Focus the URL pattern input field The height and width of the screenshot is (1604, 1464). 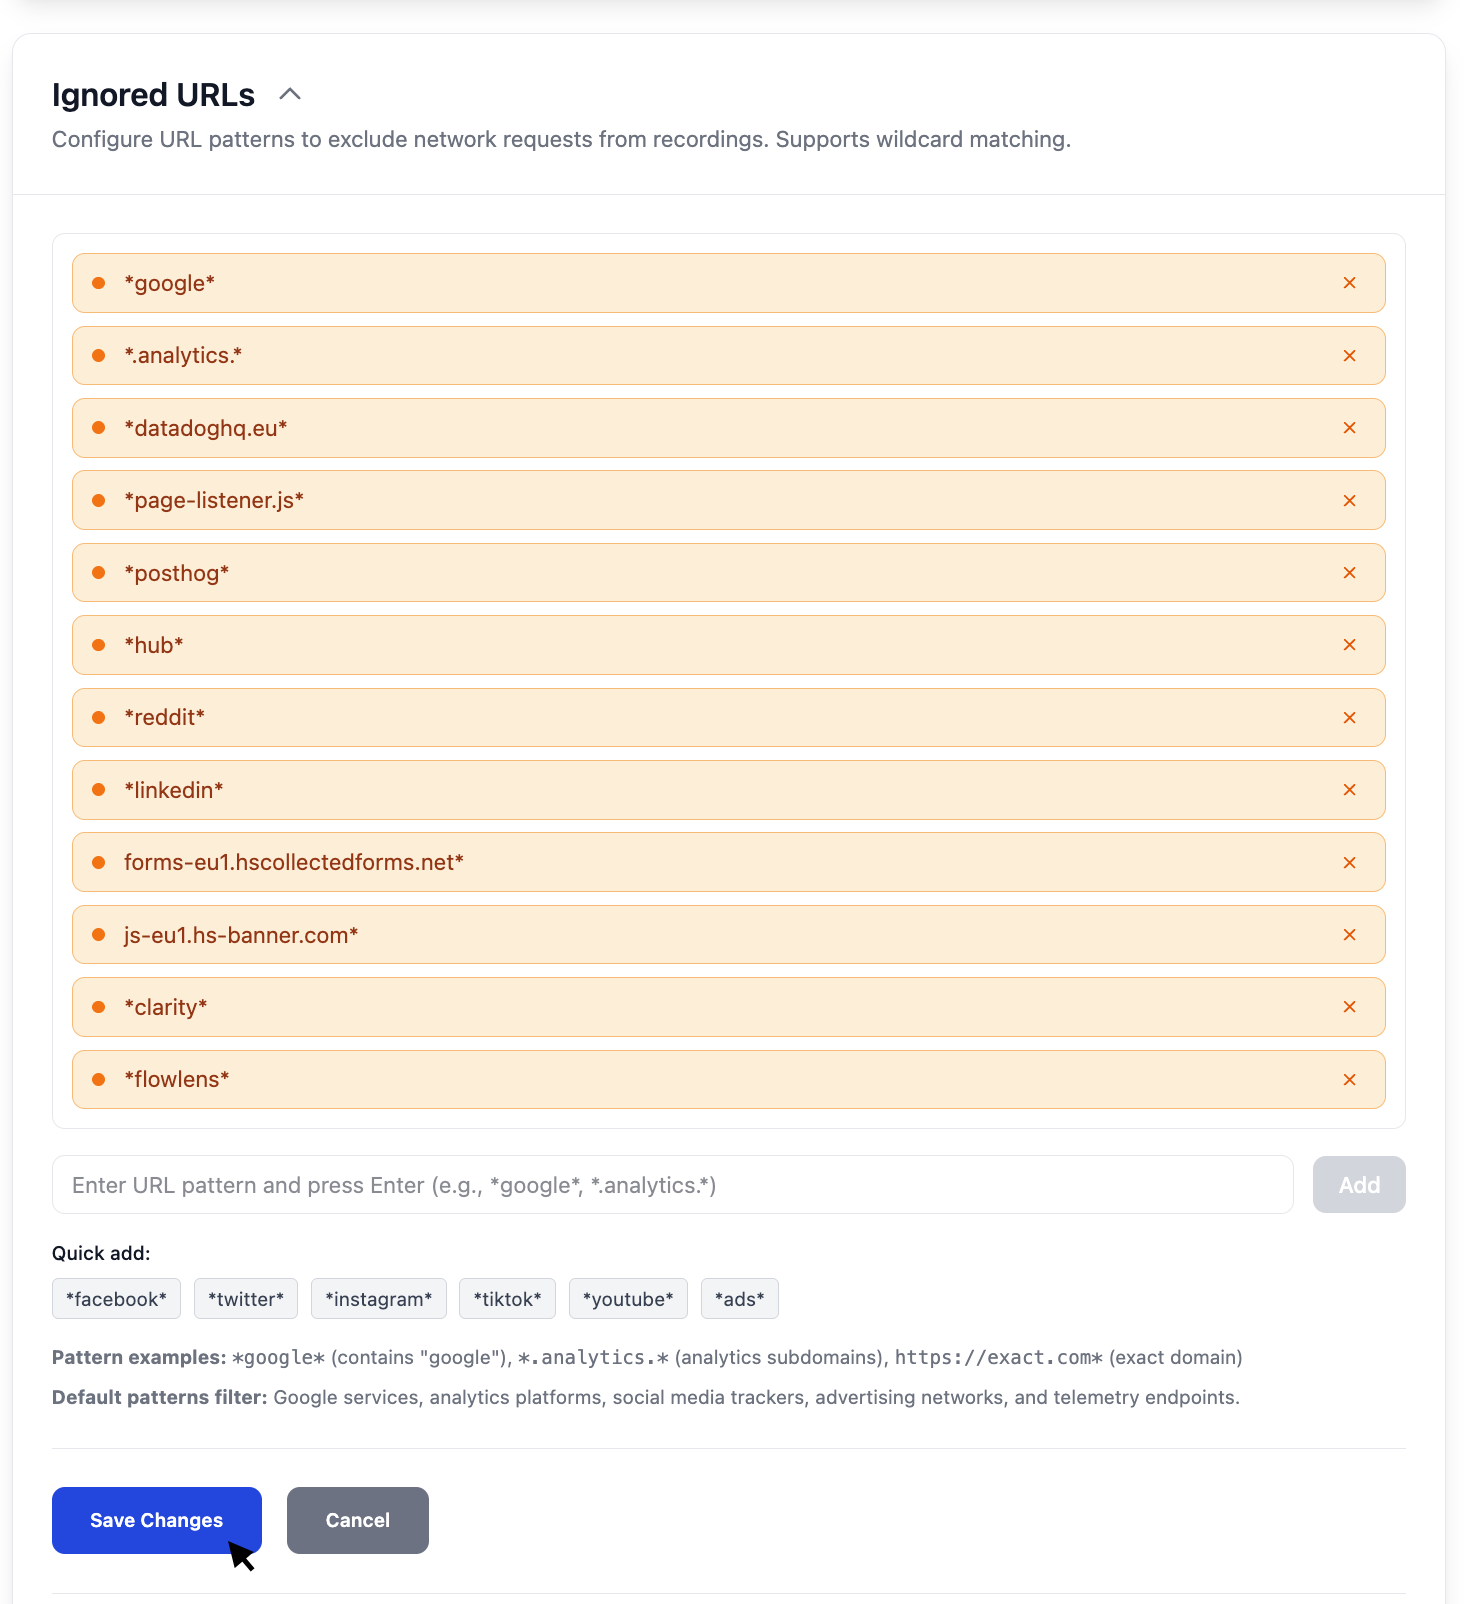672,1185
